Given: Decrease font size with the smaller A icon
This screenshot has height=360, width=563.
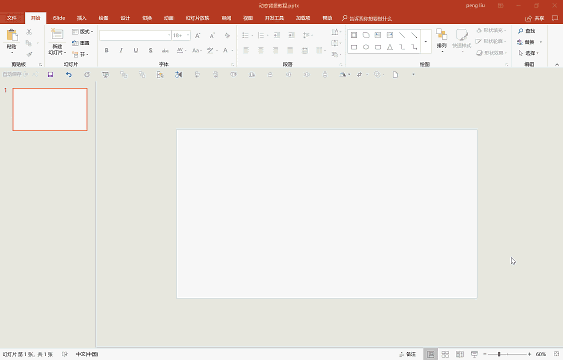Looking at the screenshot, I should click(x=212, y=36).
